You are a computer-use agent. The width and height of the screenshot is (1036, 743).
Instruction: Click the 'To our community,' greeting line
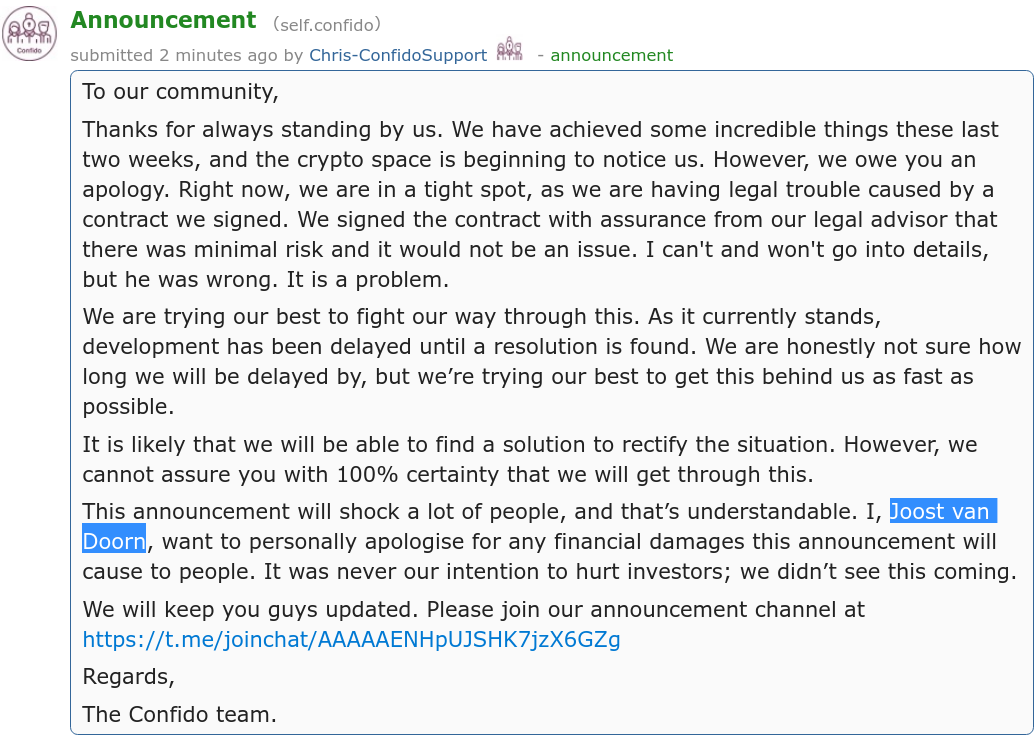tap(180, 92)
